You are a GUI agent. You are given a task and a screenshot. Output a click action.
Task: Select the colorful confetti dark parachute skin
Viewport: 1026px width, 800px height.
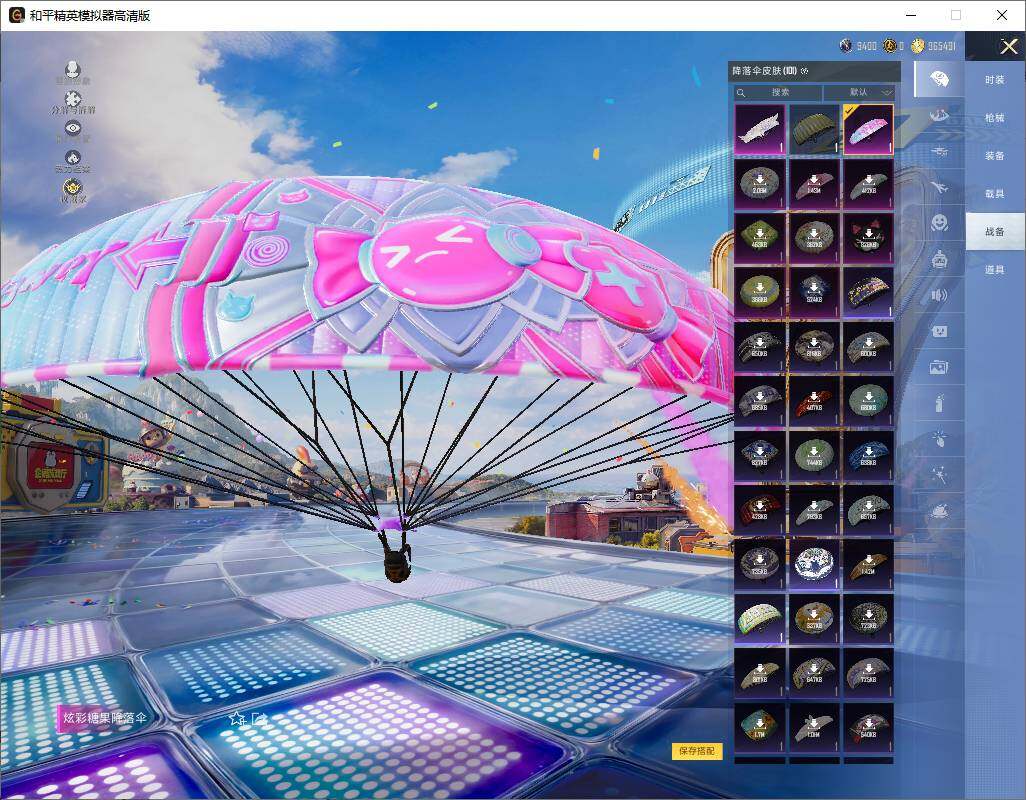tap(868, 292)
